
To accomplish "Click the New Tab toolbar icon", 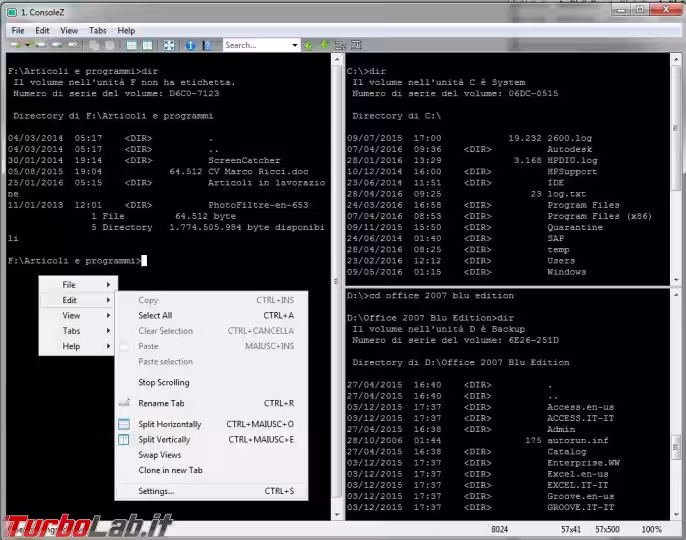I will tap(16, 45).
